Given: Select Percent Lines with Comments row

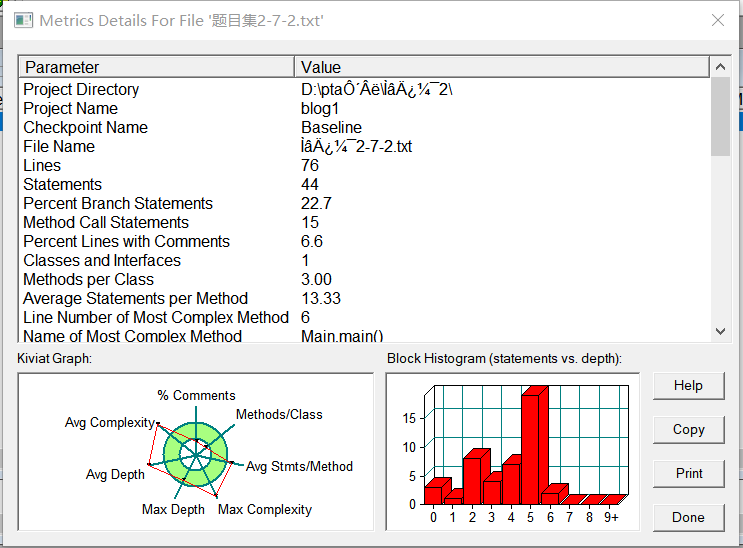Looking at the screenshot, I should tap(365, 241).
